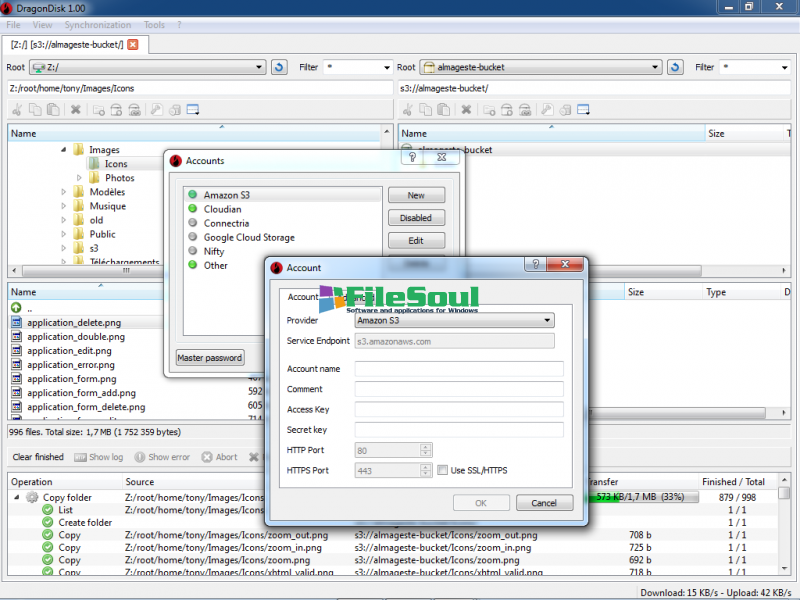Open the Tools menu
The height and width of the screenshot is (600, 800).
click(x=154, y=24)
